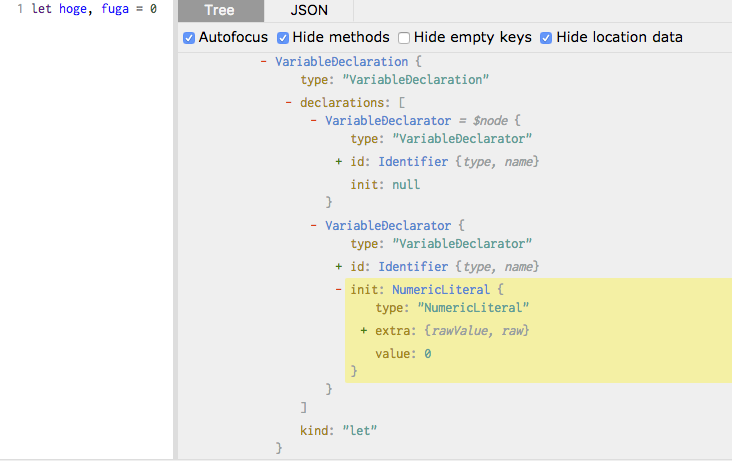Toggle Hide location data checkbox

click(546, 38)
